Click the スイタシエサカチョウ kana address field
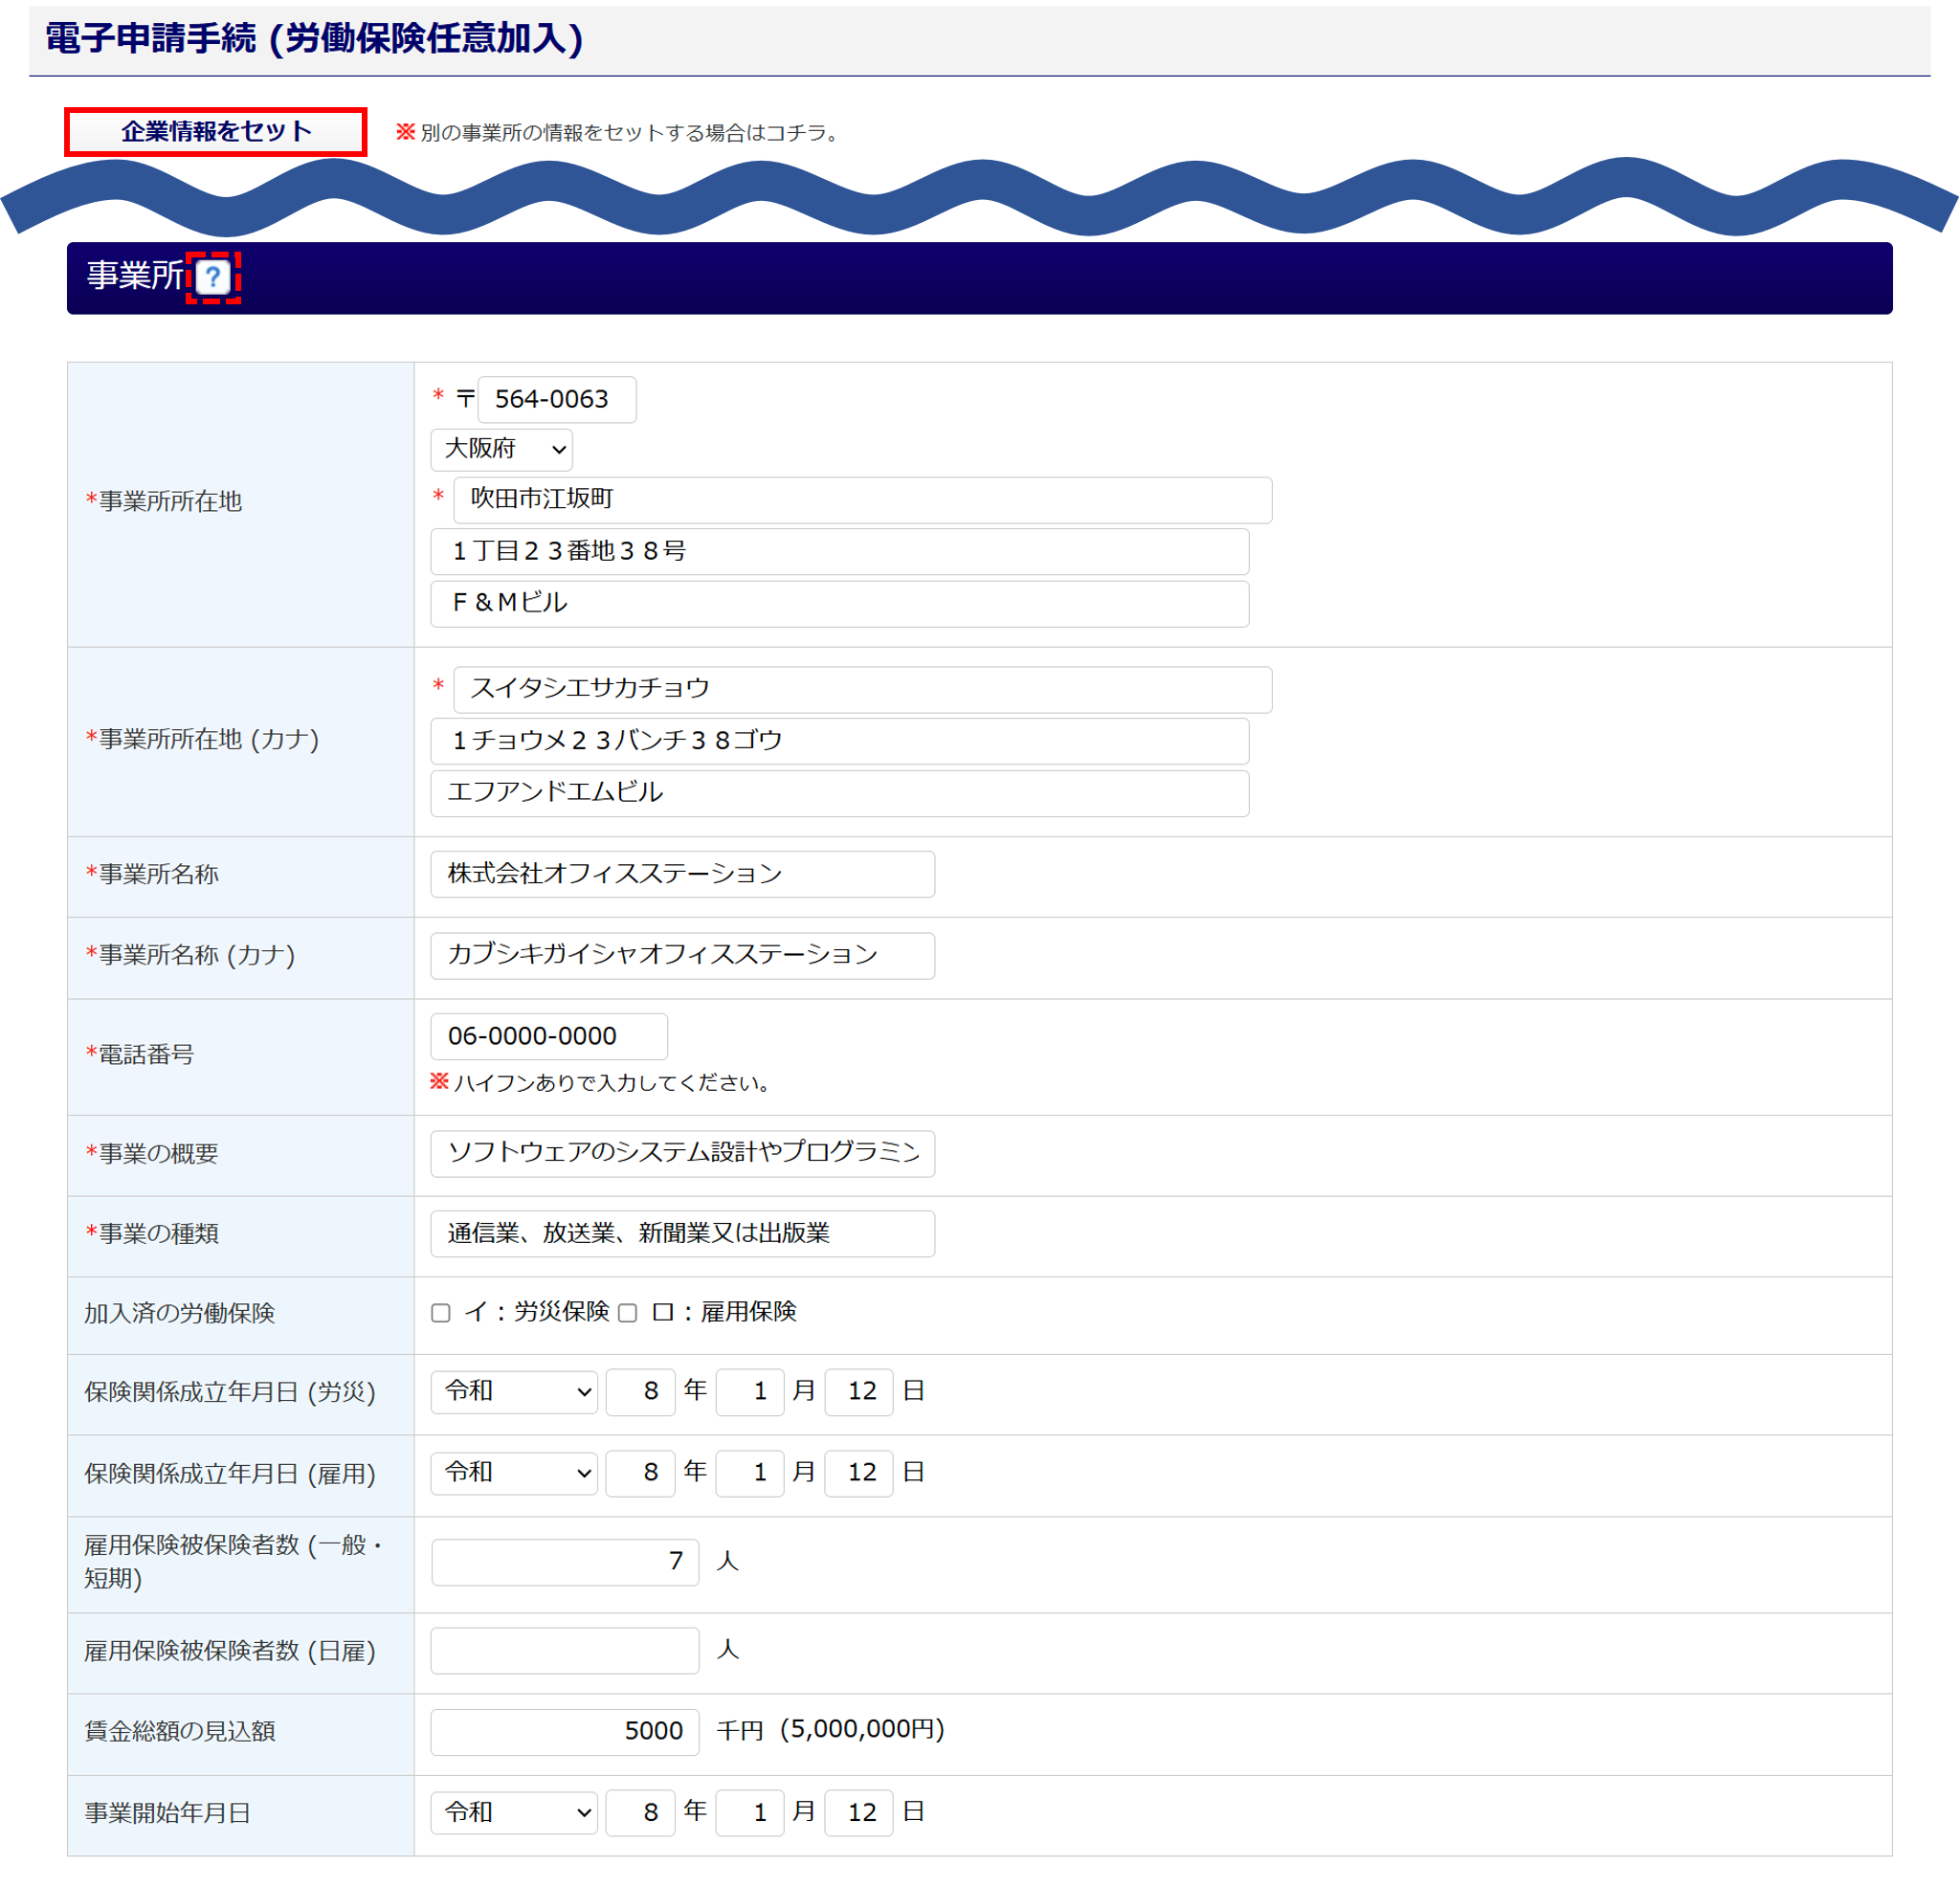1960x1887 pixels. coord(861,690)
